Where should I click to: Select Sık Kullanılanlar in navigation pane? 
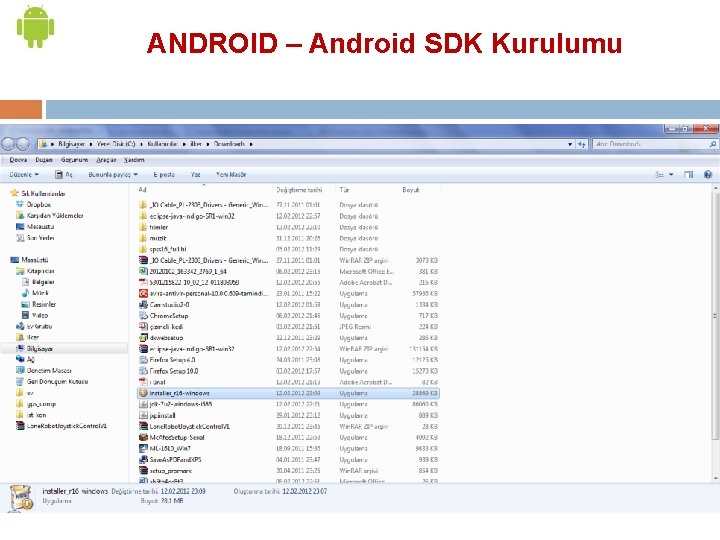(43, 193)
